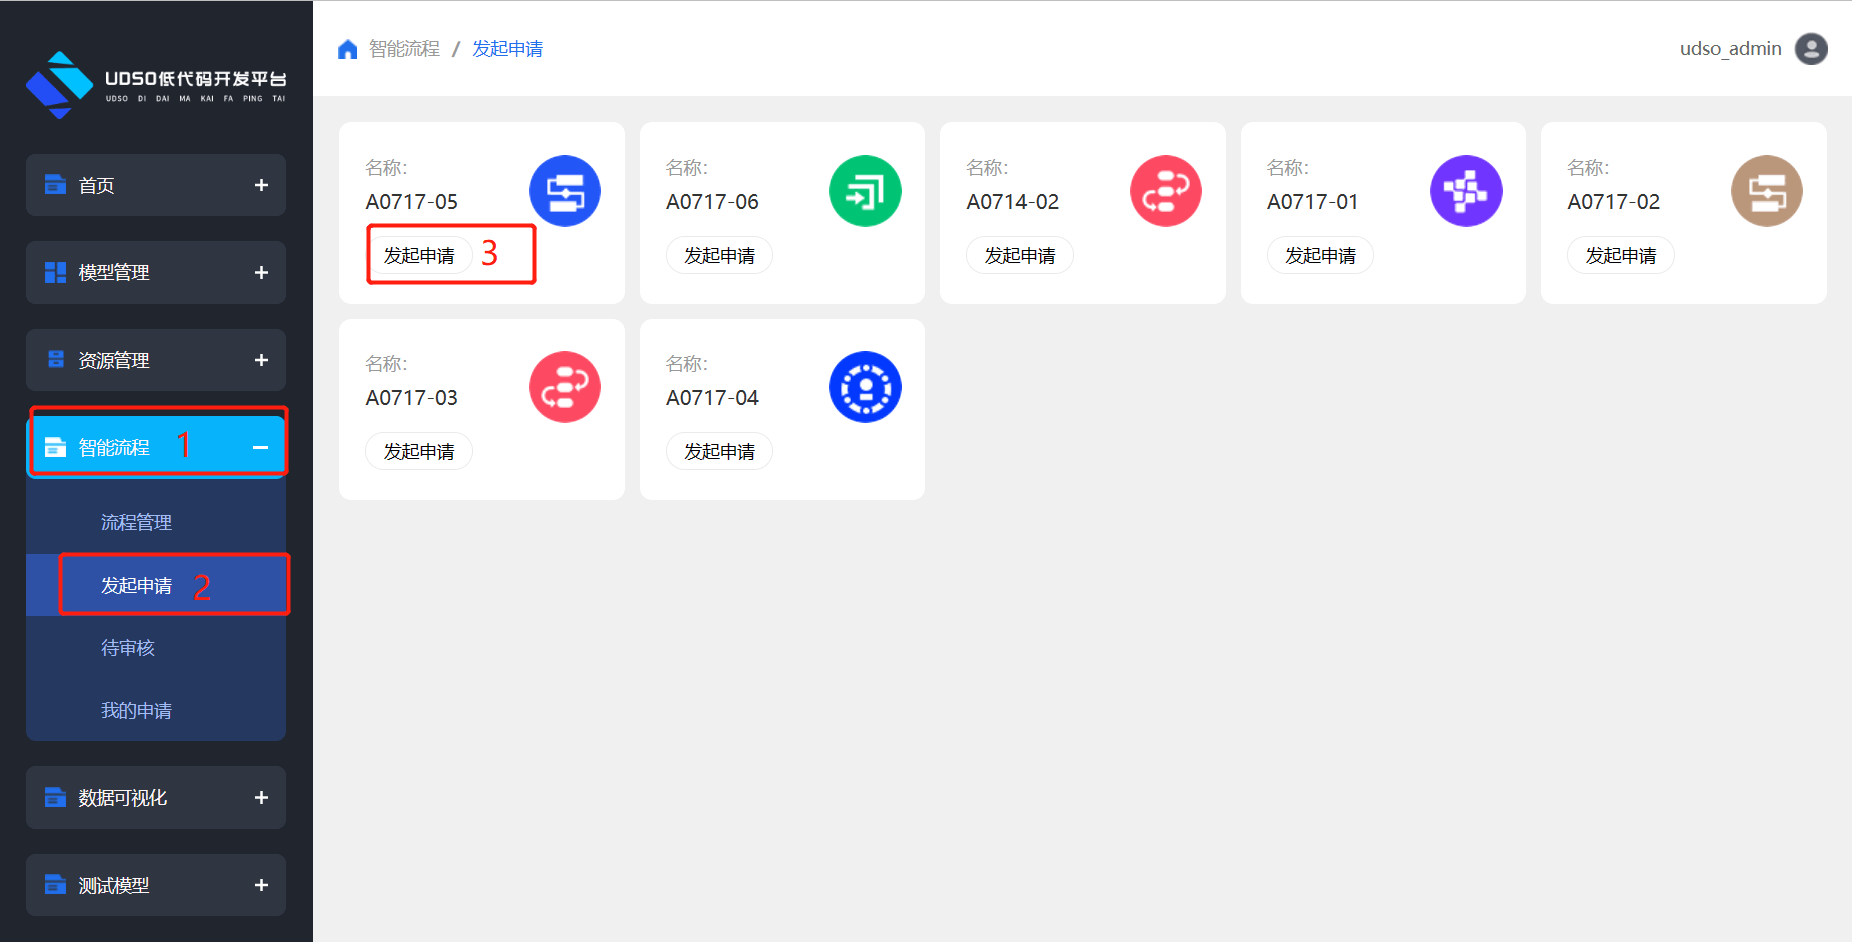The width and height of the screenshot is (1852, 942).
Task: Click 发起申请 button on card A0717-04
Action: (719, 452)
